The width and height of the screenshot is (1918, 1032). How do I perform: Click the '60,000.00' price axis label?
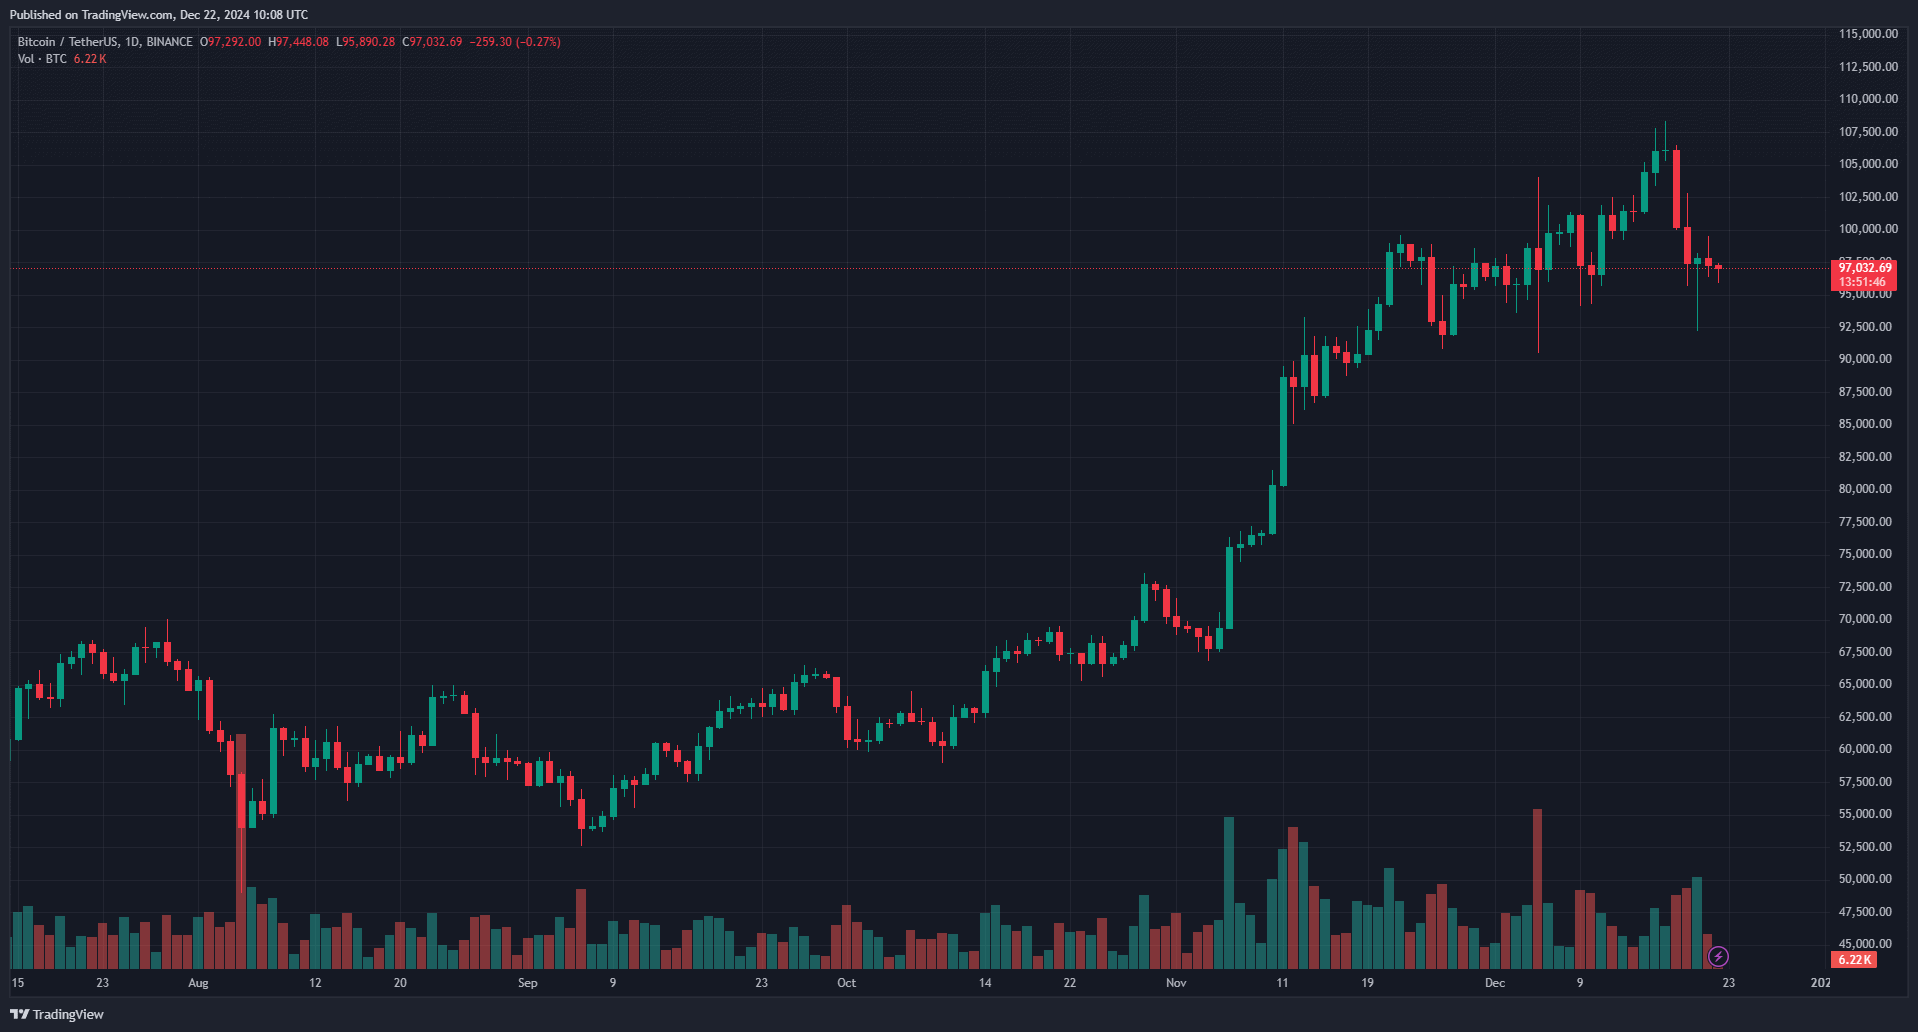[1866, 749]
